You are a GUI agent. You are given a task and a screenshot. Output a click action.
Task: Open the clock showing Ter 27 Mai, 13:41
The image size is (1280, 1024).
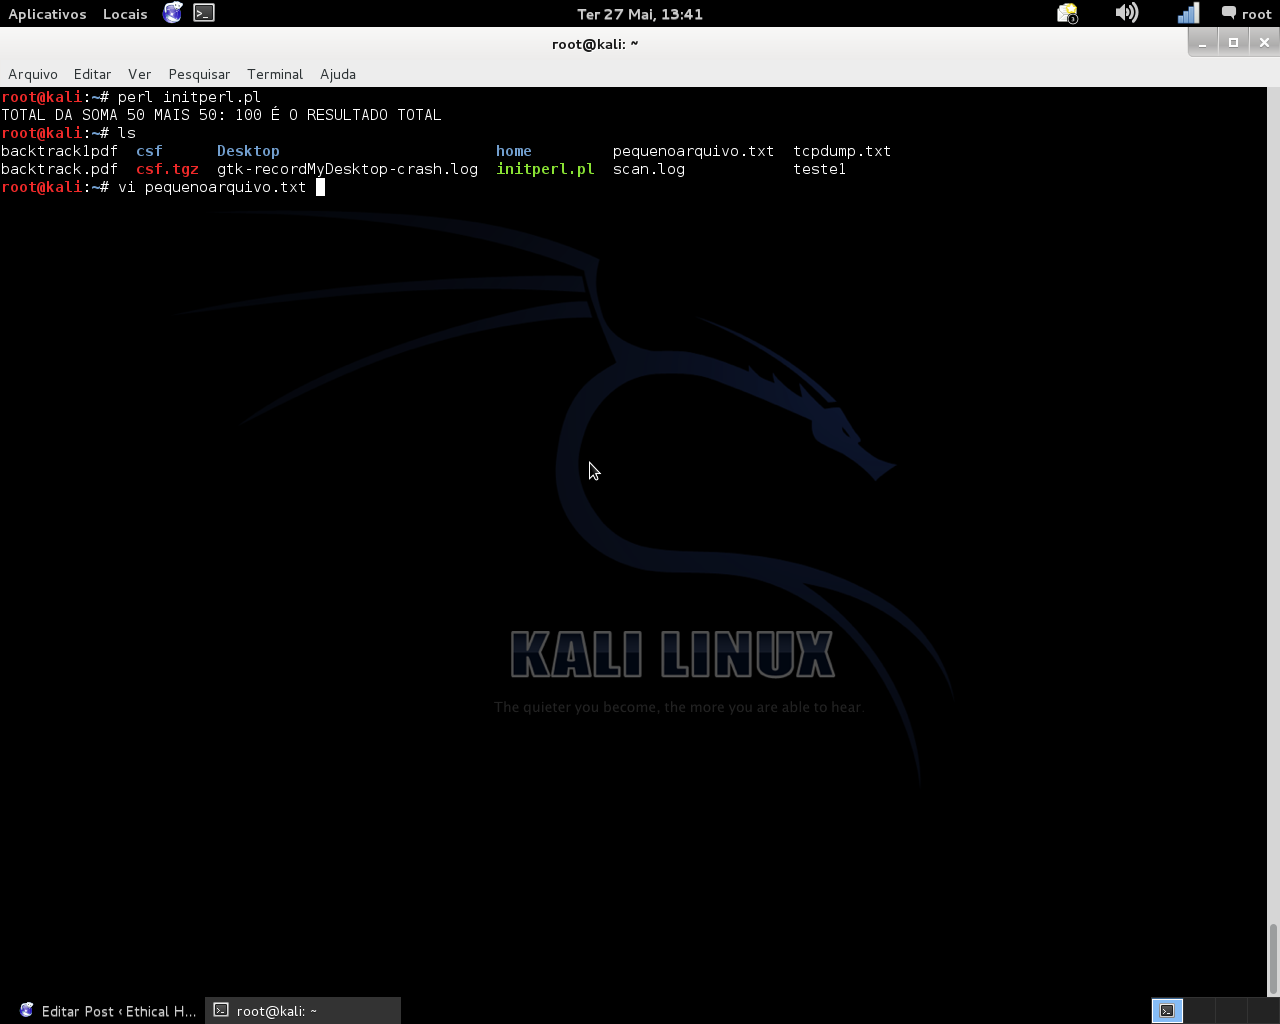pos(640,14)
